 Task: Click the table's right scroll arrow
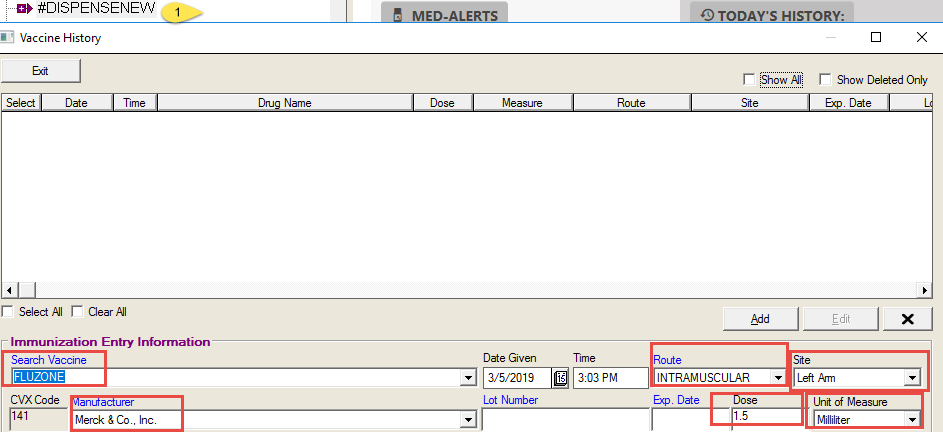point(926,290)
